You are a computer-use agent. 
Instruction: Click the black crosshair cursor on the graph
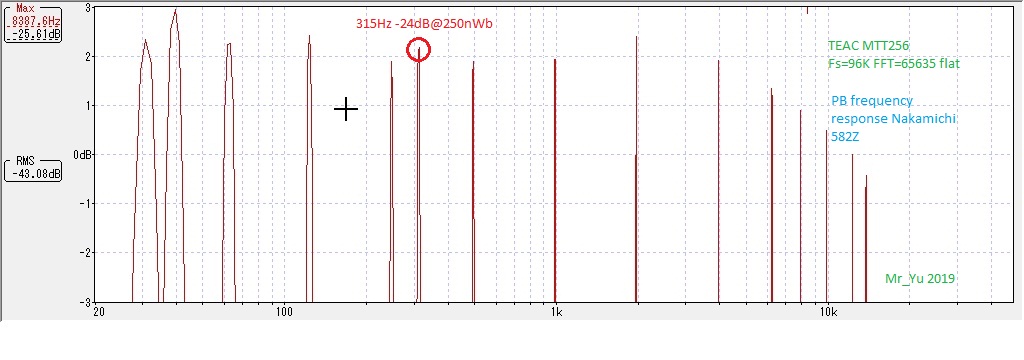coord(345,110)
